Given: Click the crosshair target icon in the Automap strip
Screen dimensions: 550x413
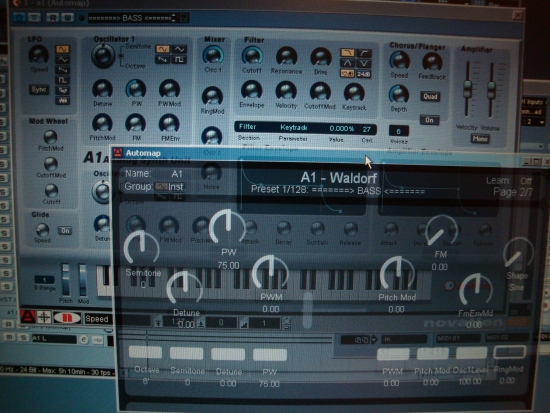Looking at the screenshot, I should tap(44, 317).
